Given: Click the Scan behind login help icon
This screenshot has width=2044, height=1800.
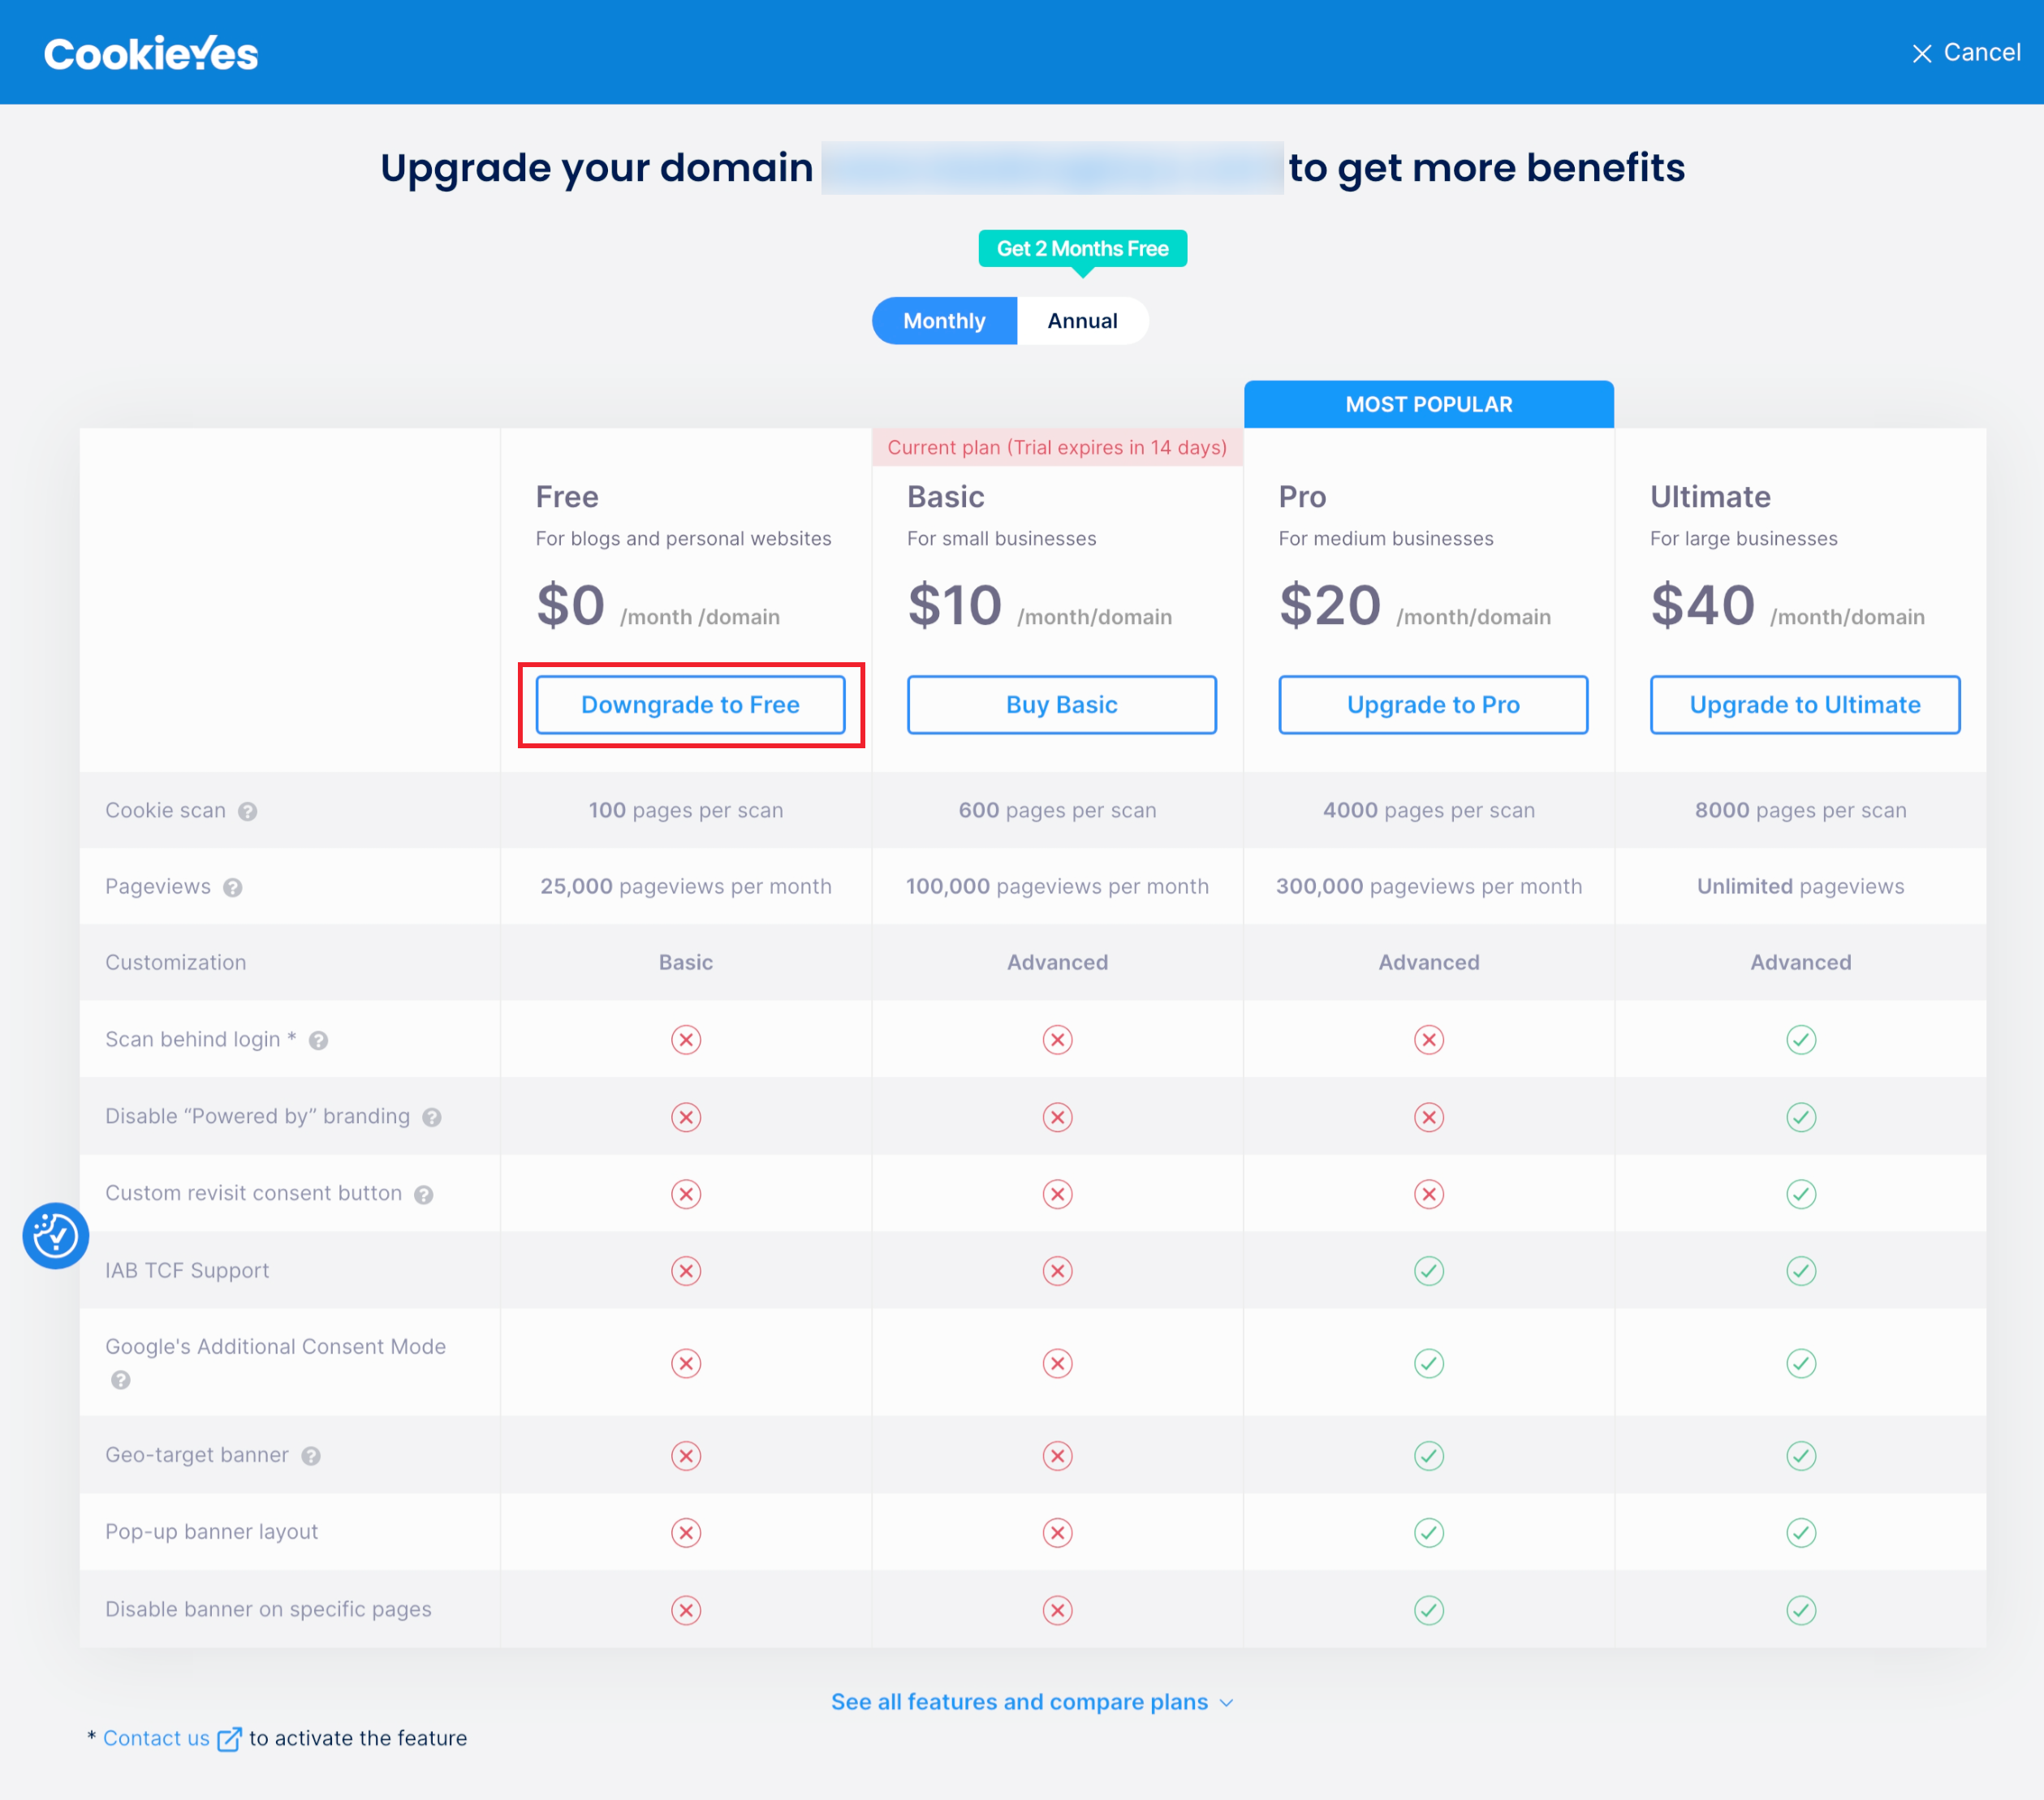Looking at the screenshot, I should [318, 1041].
